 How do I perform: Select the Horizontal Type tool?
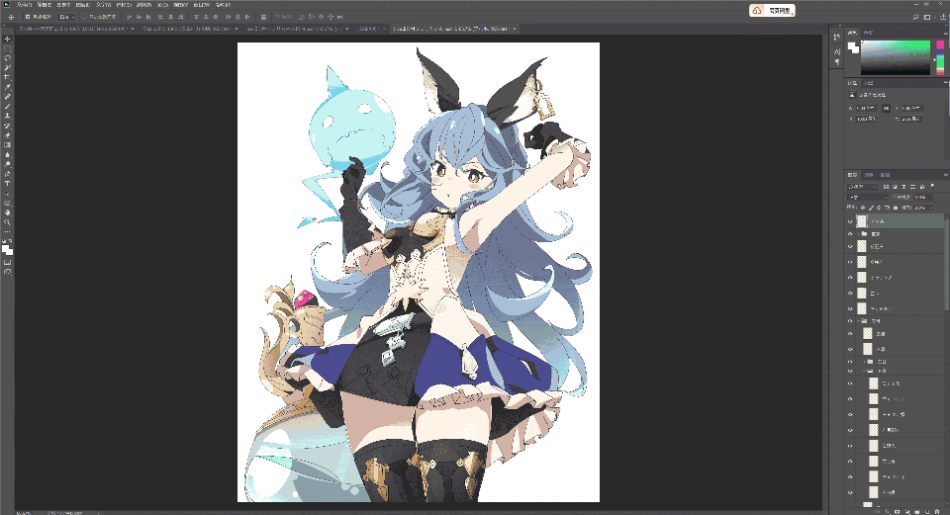(x=7, y=184)
